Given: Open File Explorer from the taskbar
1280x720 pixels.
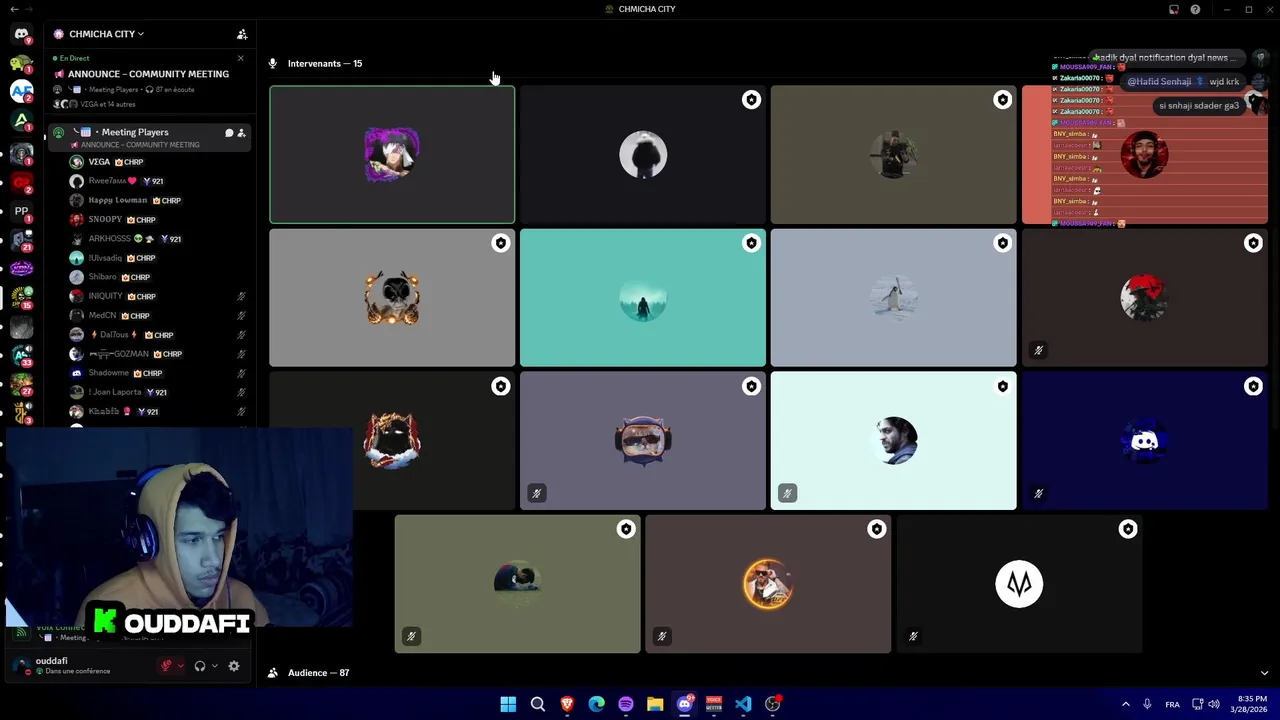Looking at the screenshot, I should point(655,704).
